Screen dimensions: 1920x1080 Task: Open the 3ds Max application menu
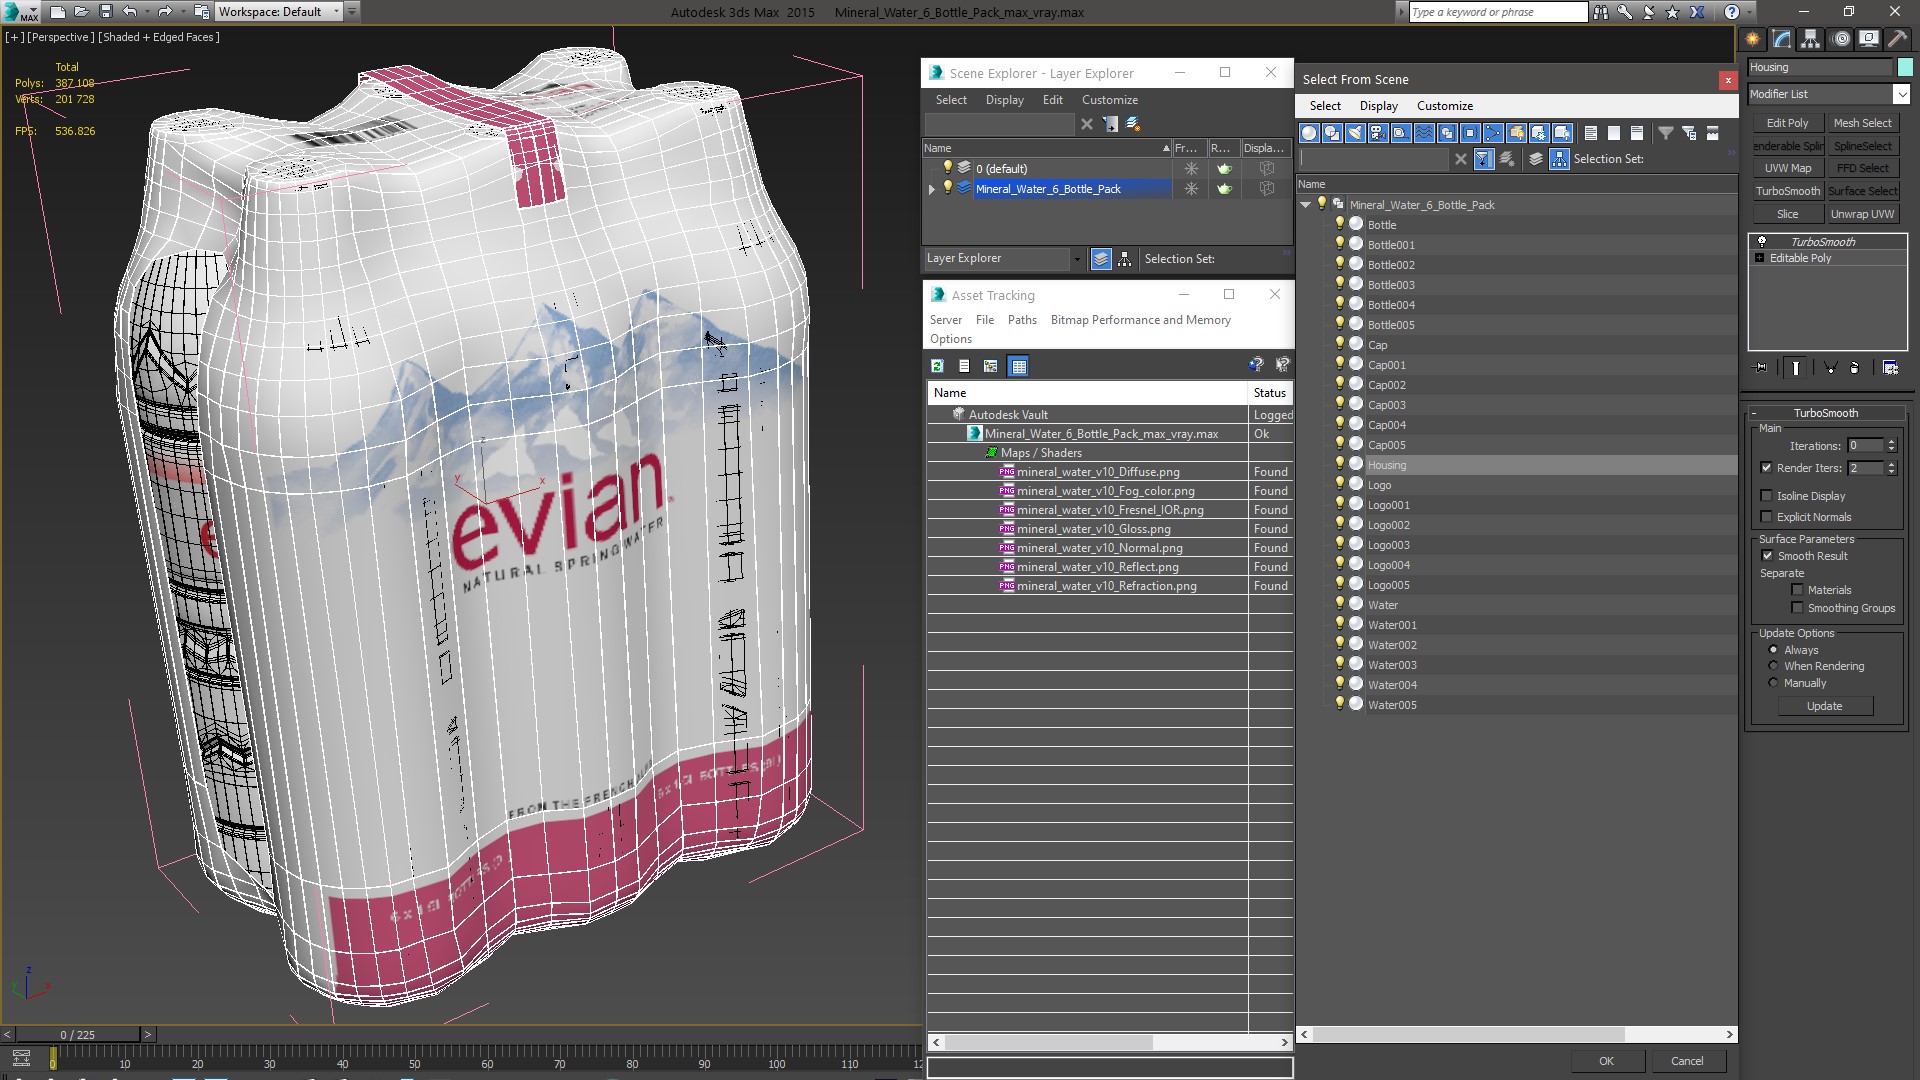(20, 12)
